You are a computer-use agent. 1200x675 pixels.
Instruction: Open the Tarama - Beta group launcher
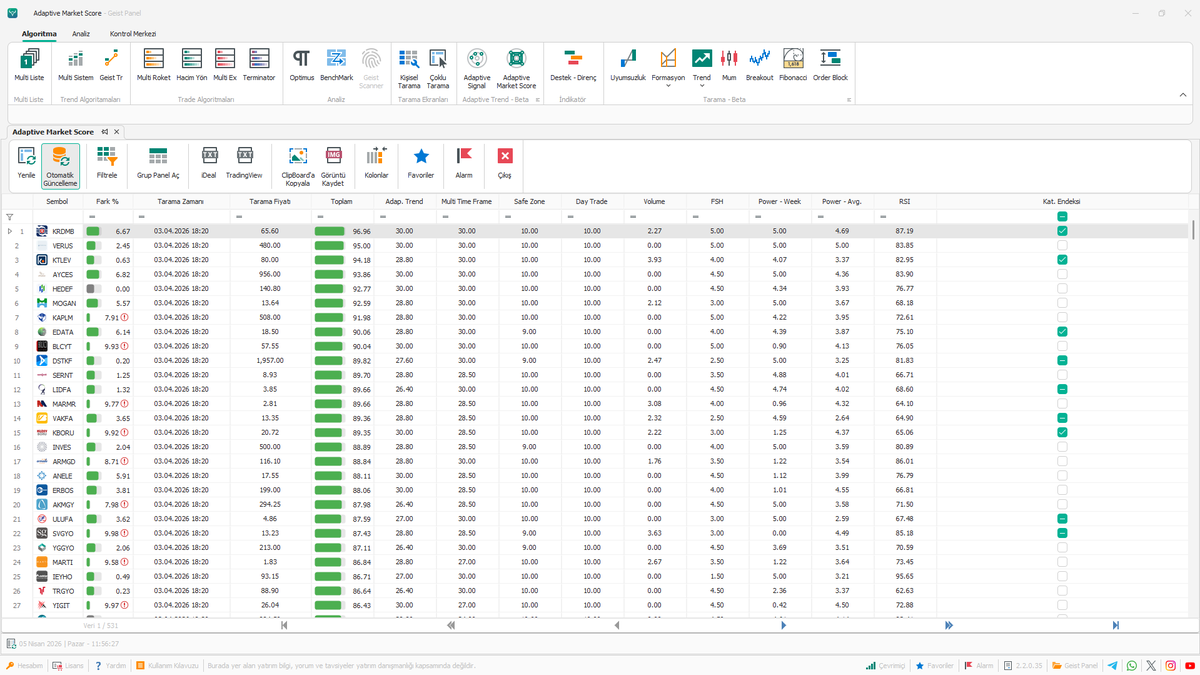click(x=849, y=100)
